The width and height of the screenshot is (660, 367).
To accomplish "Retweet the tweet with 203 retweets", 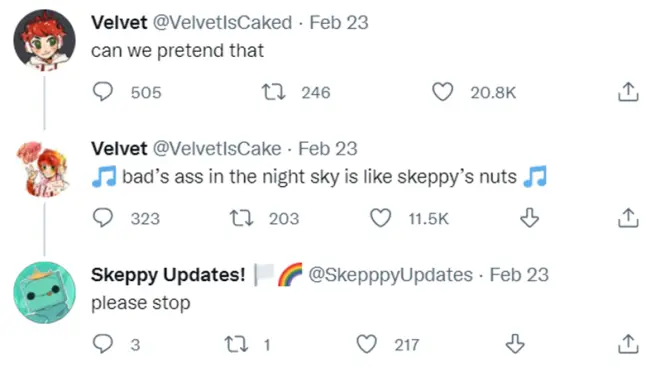I will tap(241, 218).
